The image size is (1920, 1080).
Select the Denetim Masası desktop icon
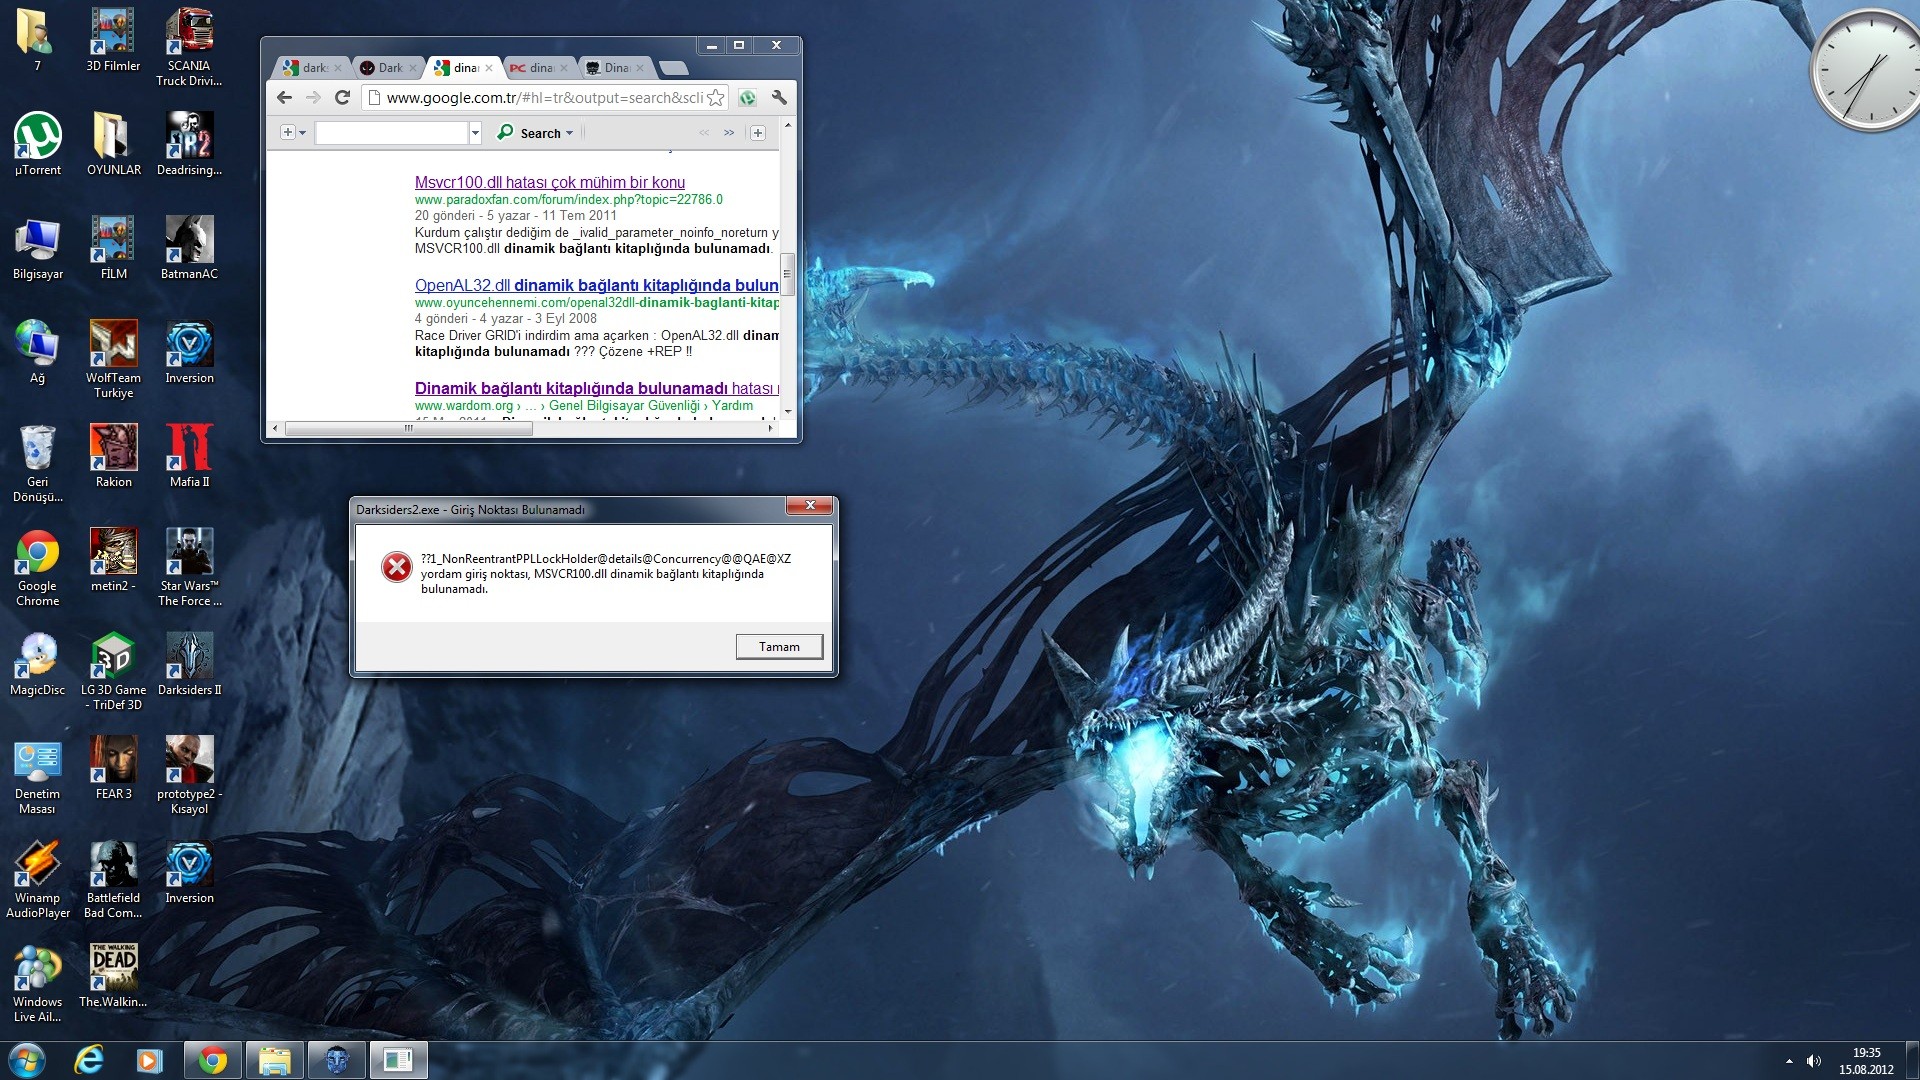point(38,775)
